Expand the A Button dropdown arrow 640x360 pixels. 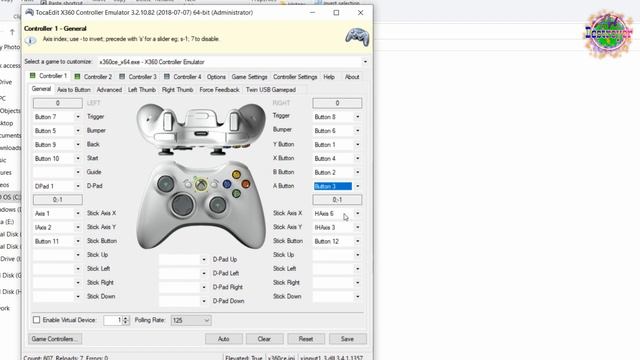pos(357,187)
